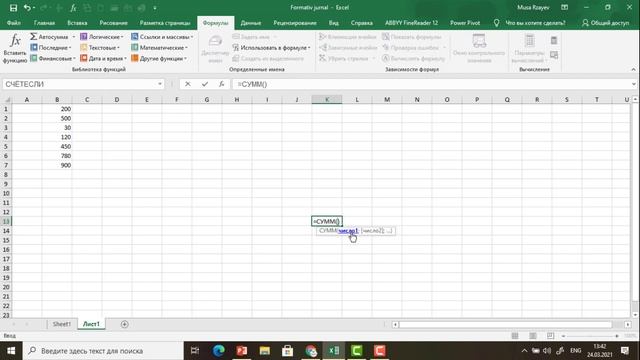Screen dimensions: 640x360
Task: Open the Справка tab
Action: click(x=362, y=23)
